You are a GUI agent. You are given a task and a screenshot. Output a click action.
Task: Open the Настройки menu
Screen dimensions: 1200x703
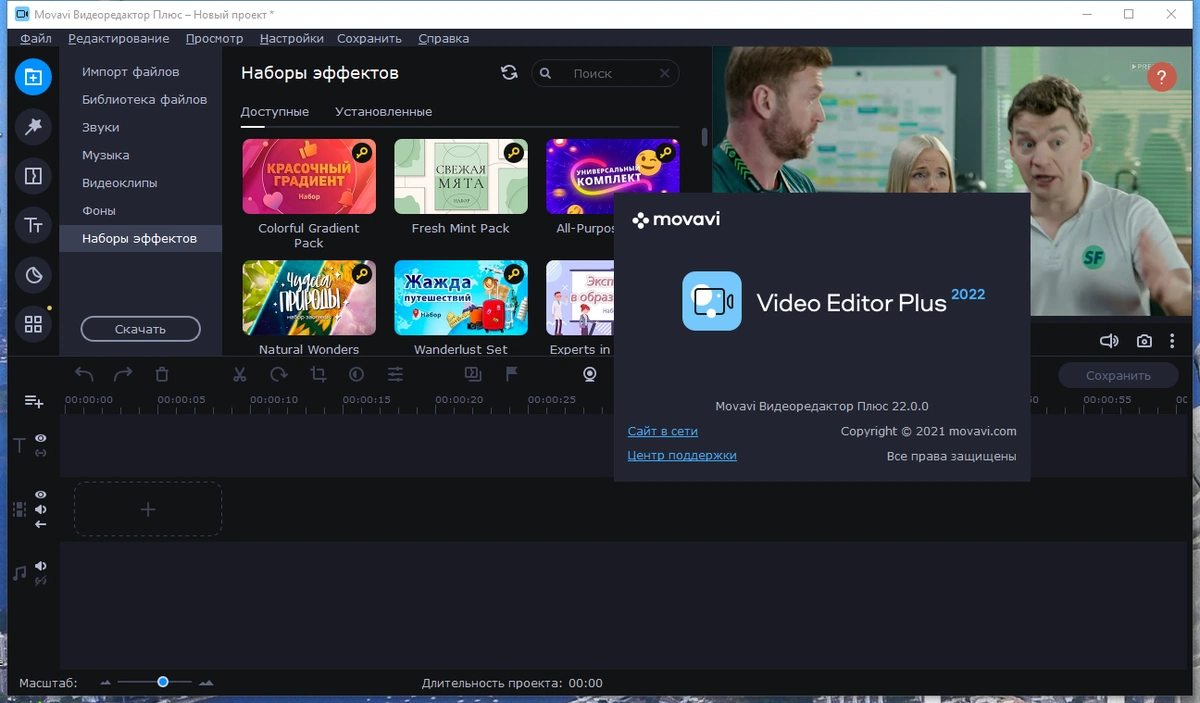292,38
